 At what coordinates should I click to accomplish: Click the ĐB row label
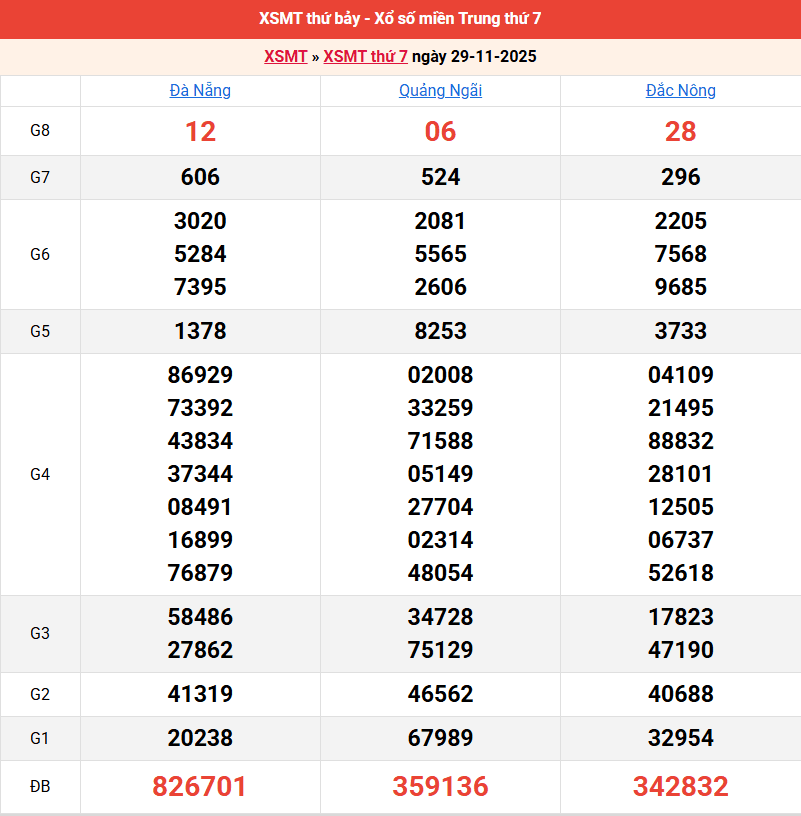point(40,787)
